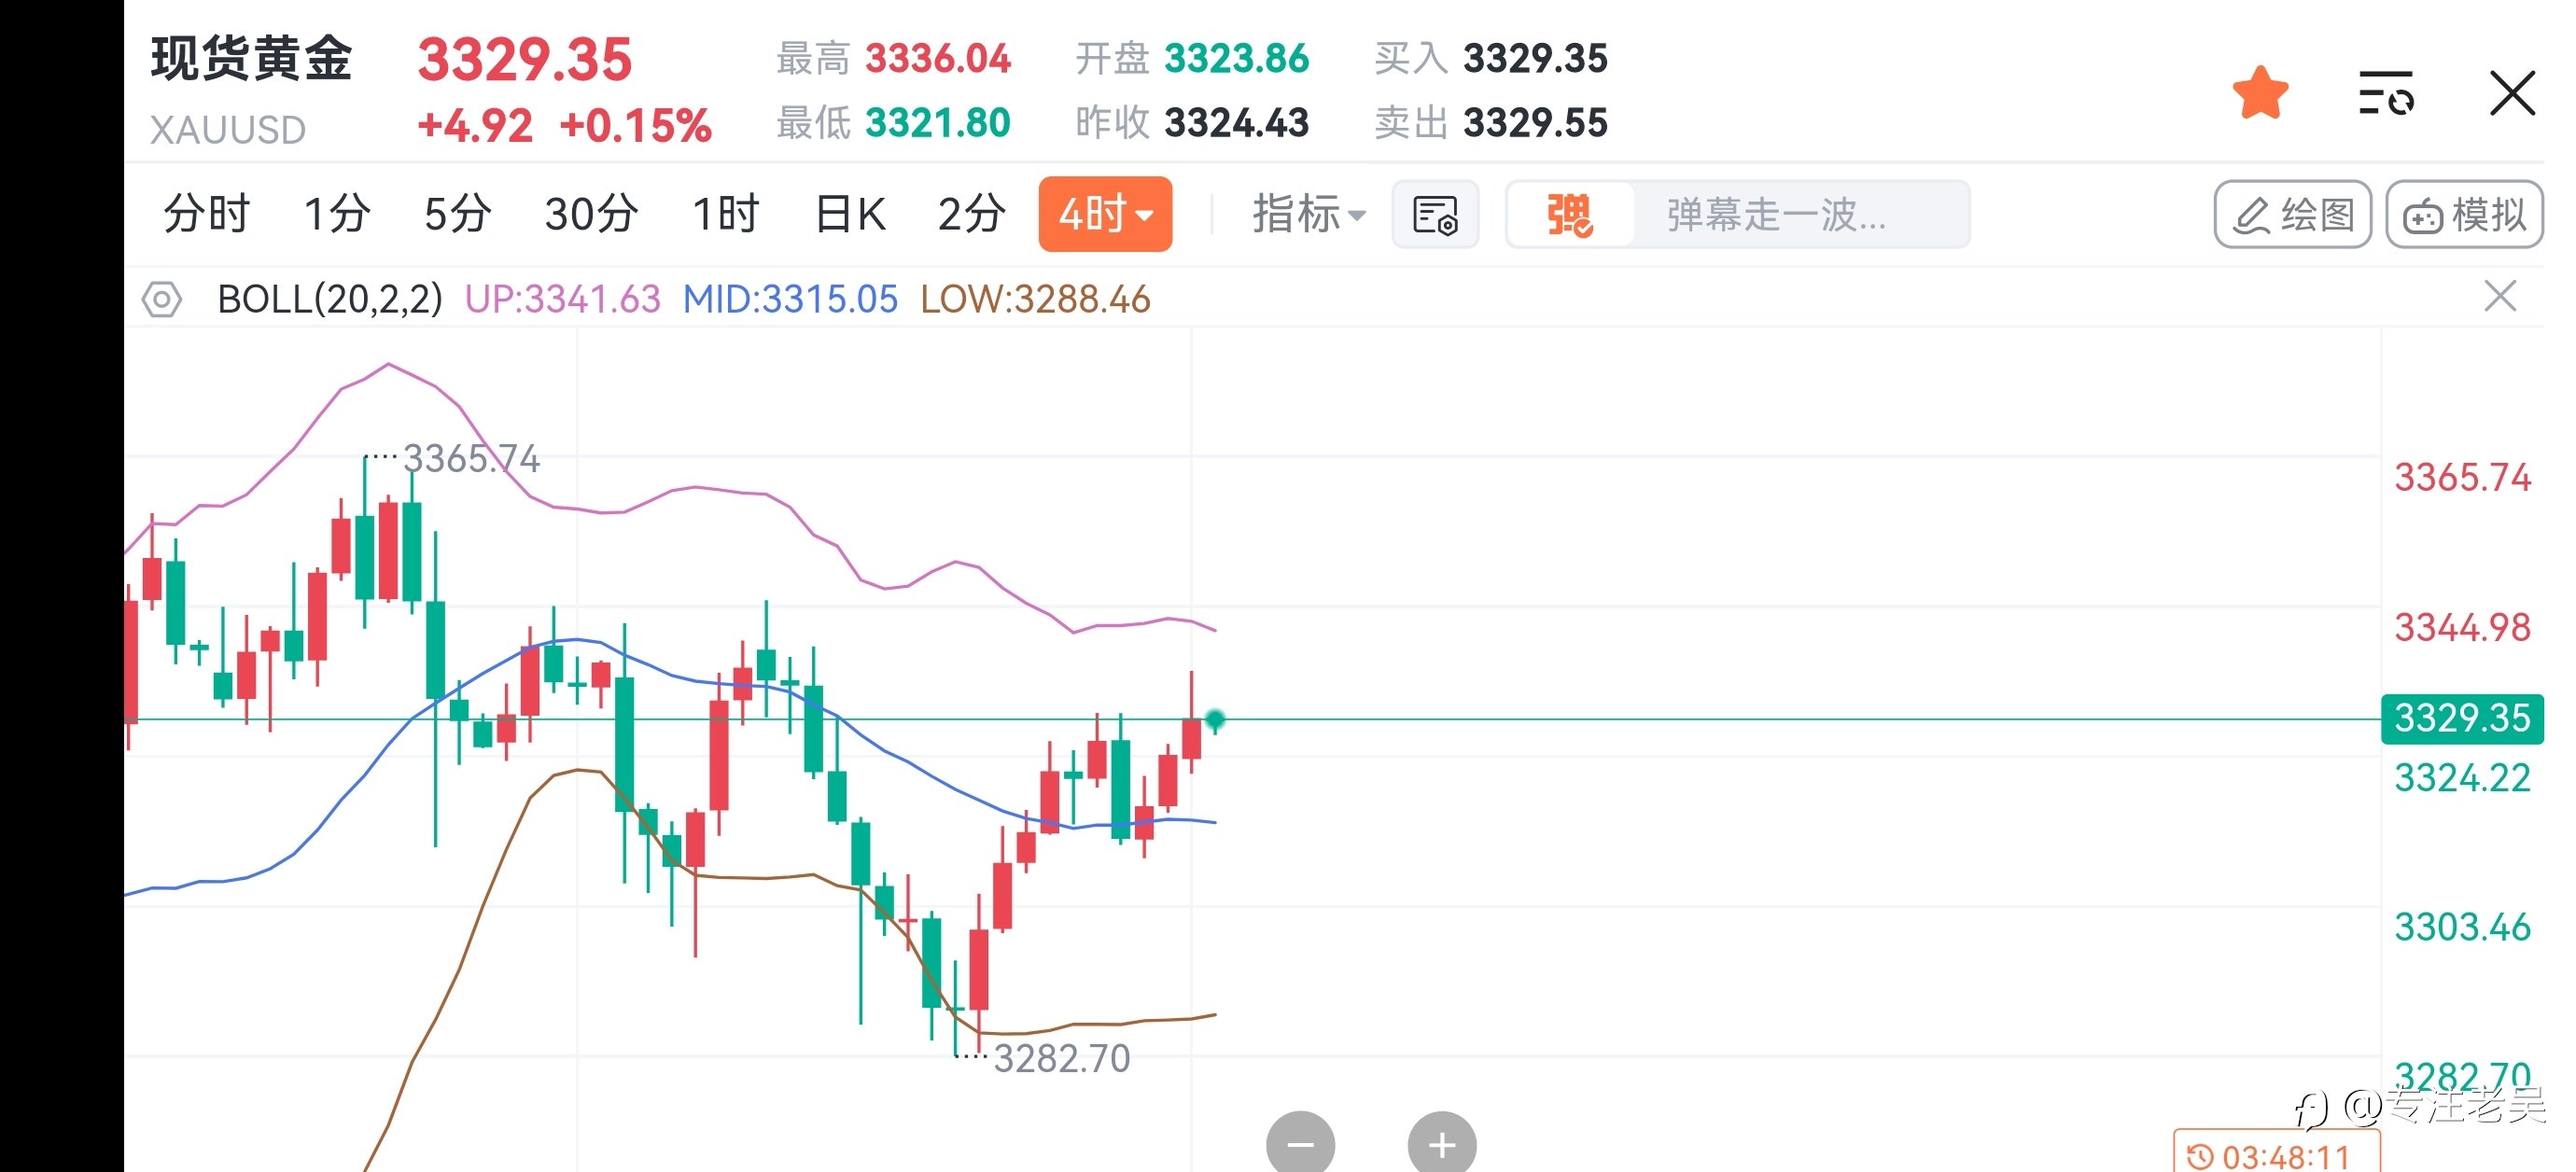This screenshot has height=1172, width=2576.
Task: Close the chart view with X
Action: click(2511, 94)
